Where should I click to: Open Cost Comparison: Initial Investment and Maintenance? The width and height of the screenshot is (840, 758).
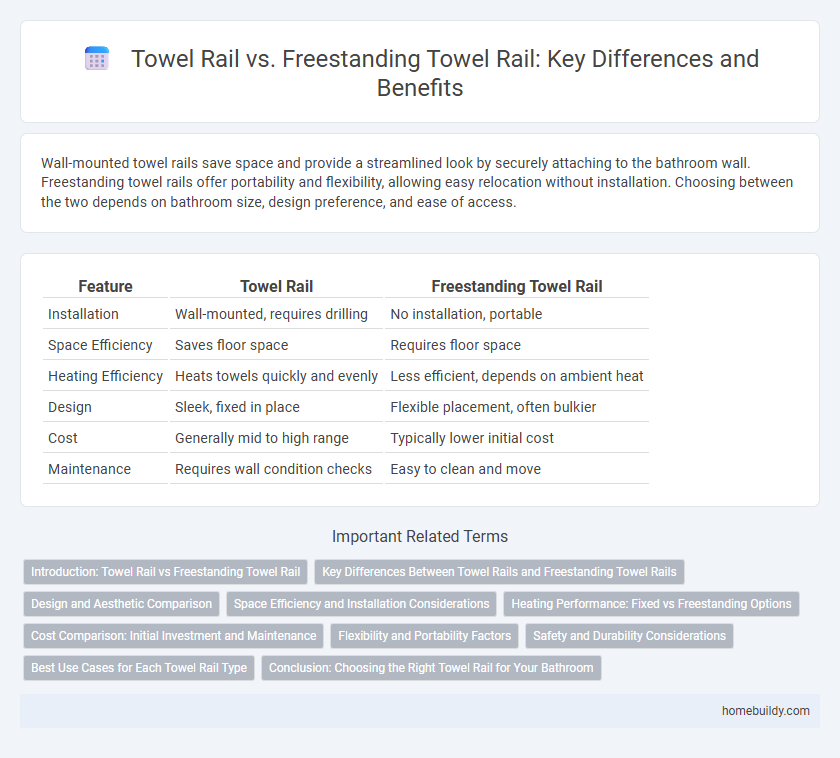174,636
